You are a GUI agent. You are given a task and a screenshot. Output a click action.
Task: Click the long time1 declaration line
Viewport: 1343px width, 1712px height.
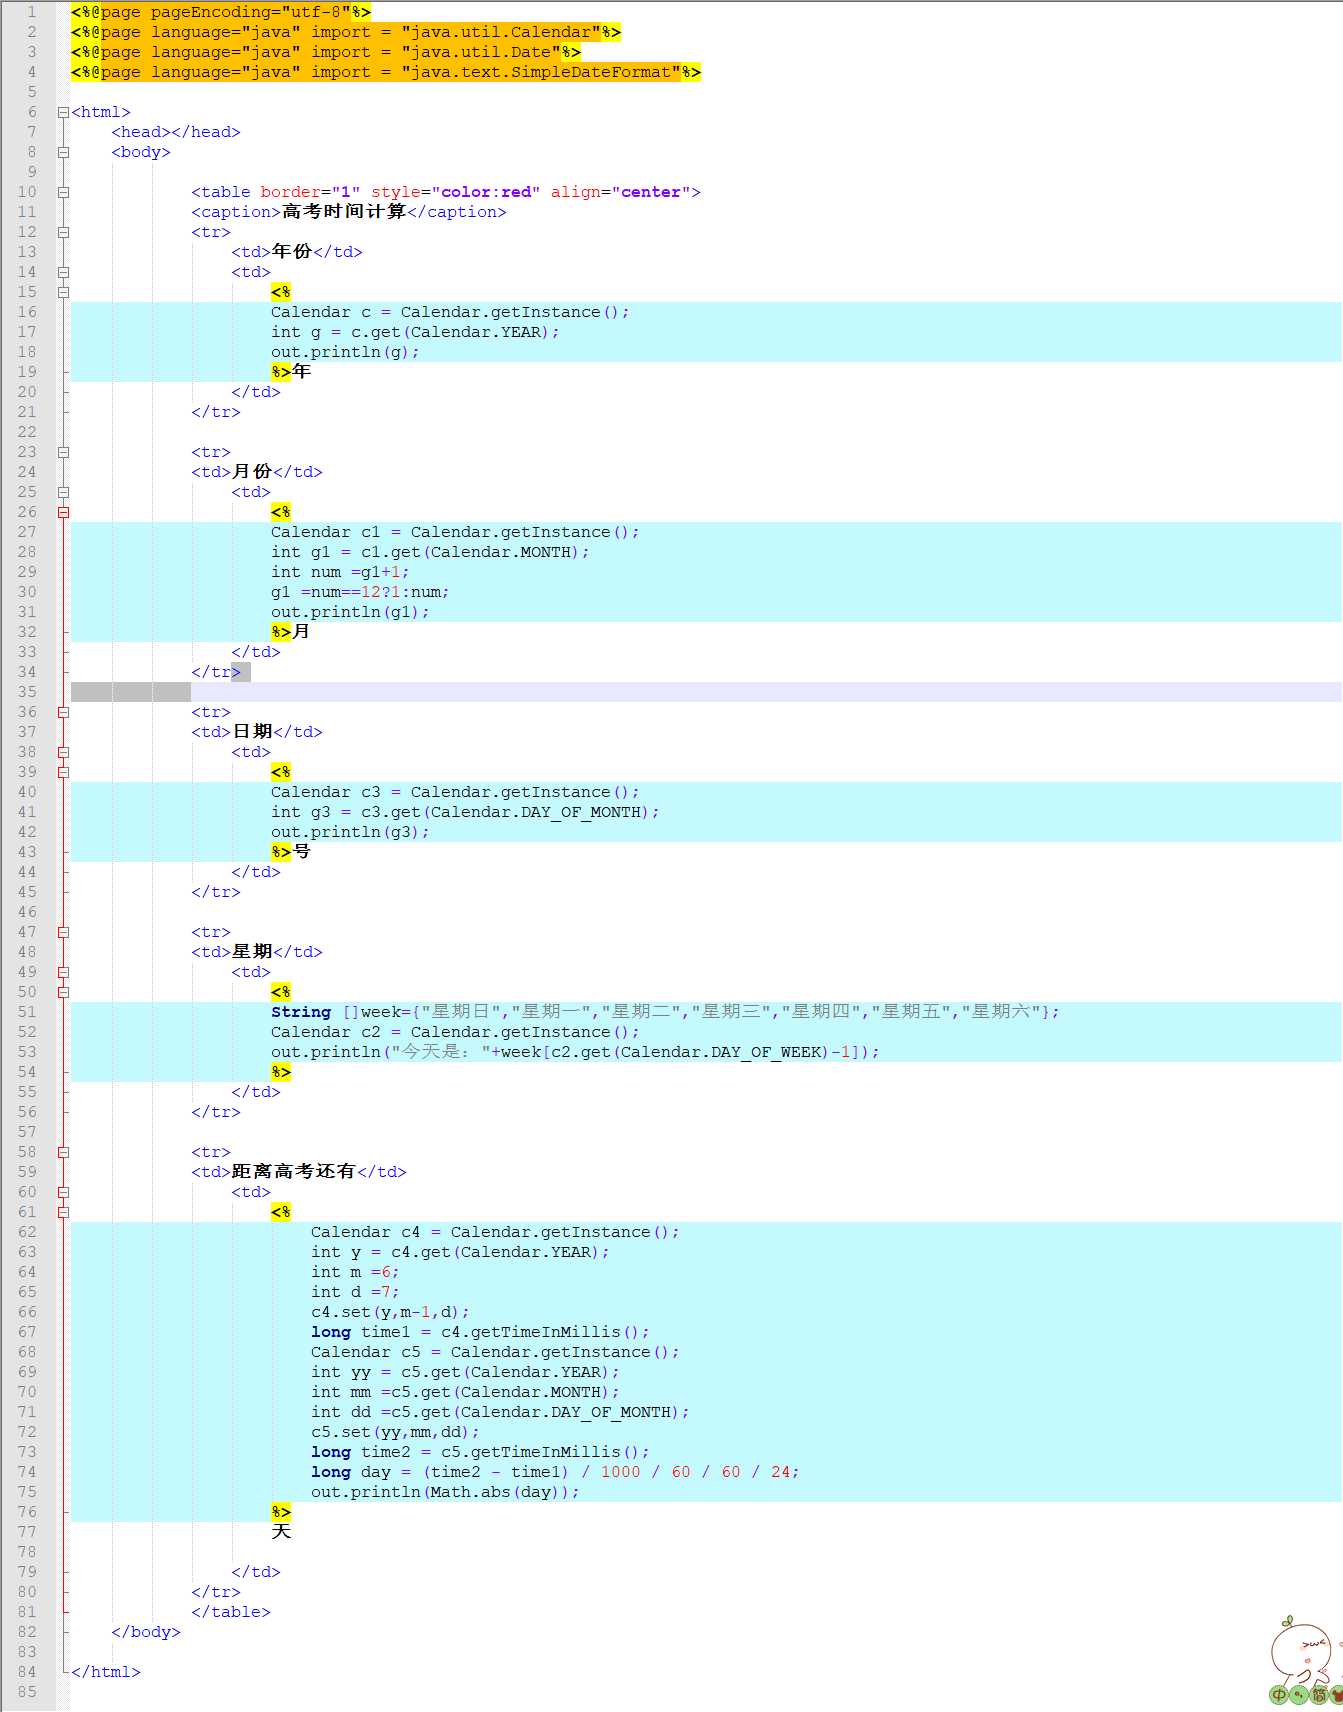[481, 1332]
